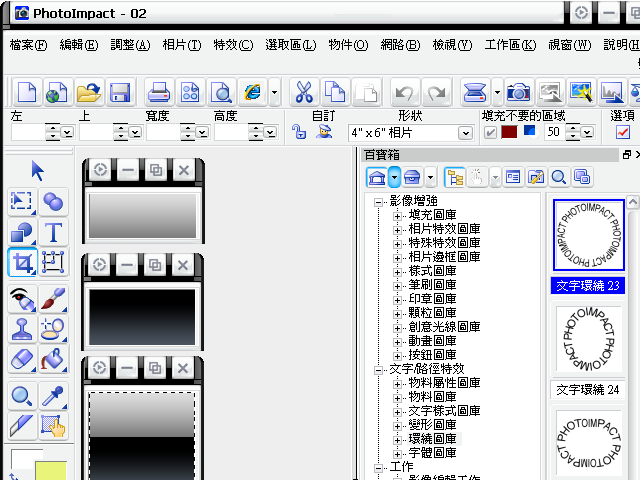
Task: Preview in browser with Internet Explorer icon
Action: click(253, 92)
